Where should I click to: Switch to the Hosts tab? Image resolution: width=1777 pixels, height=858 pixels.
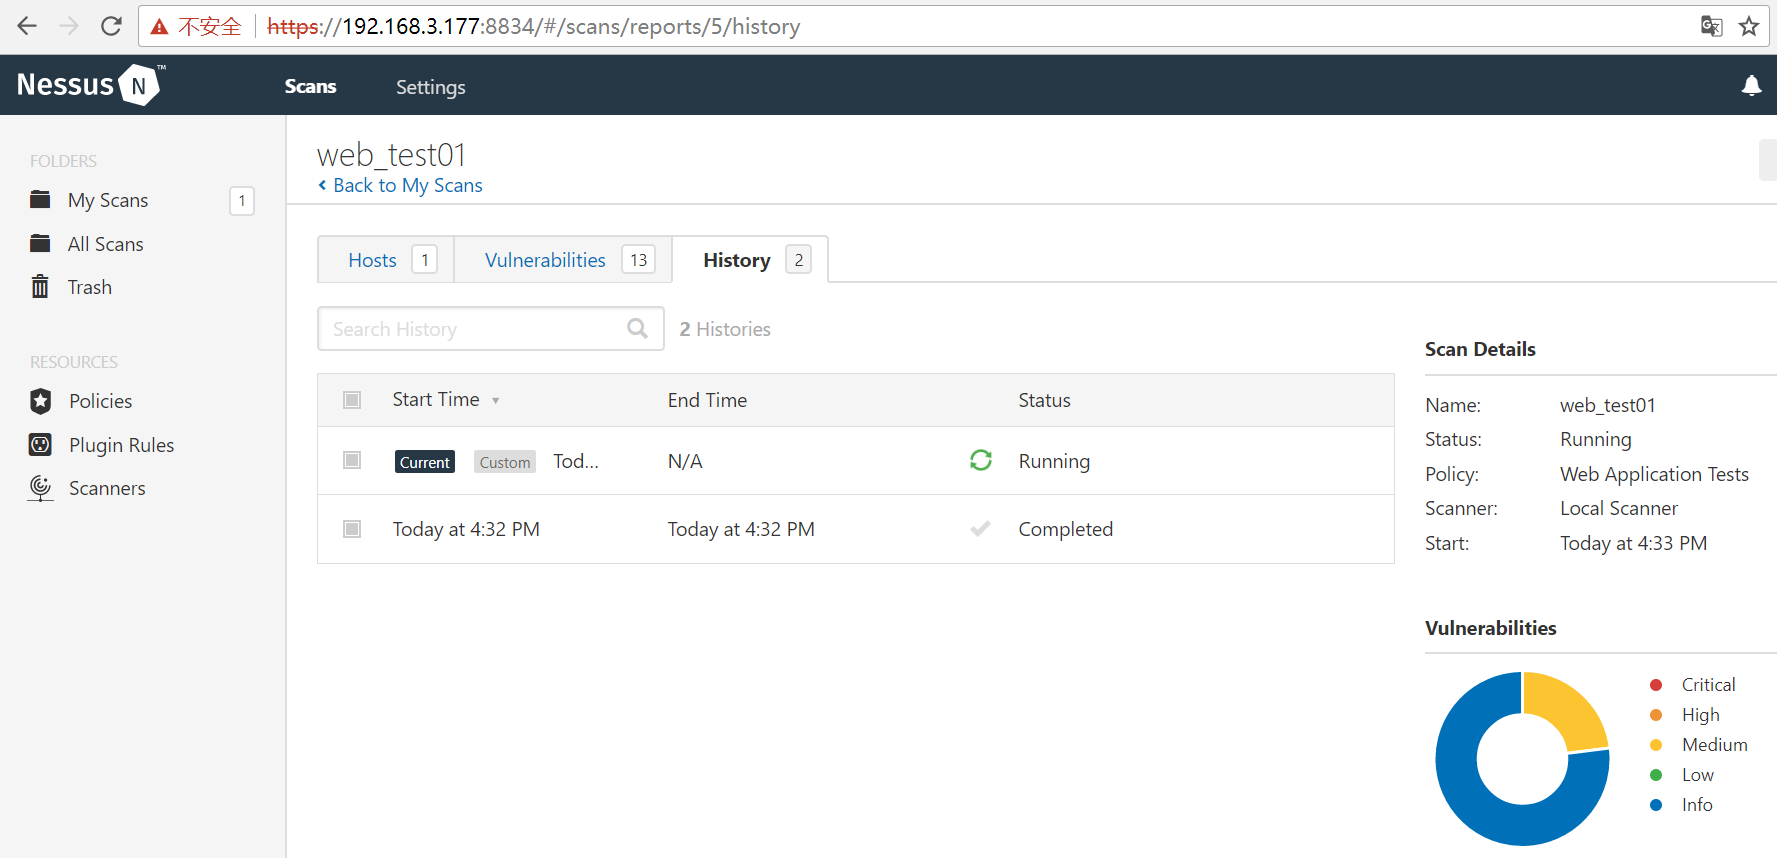click(386, 260)
